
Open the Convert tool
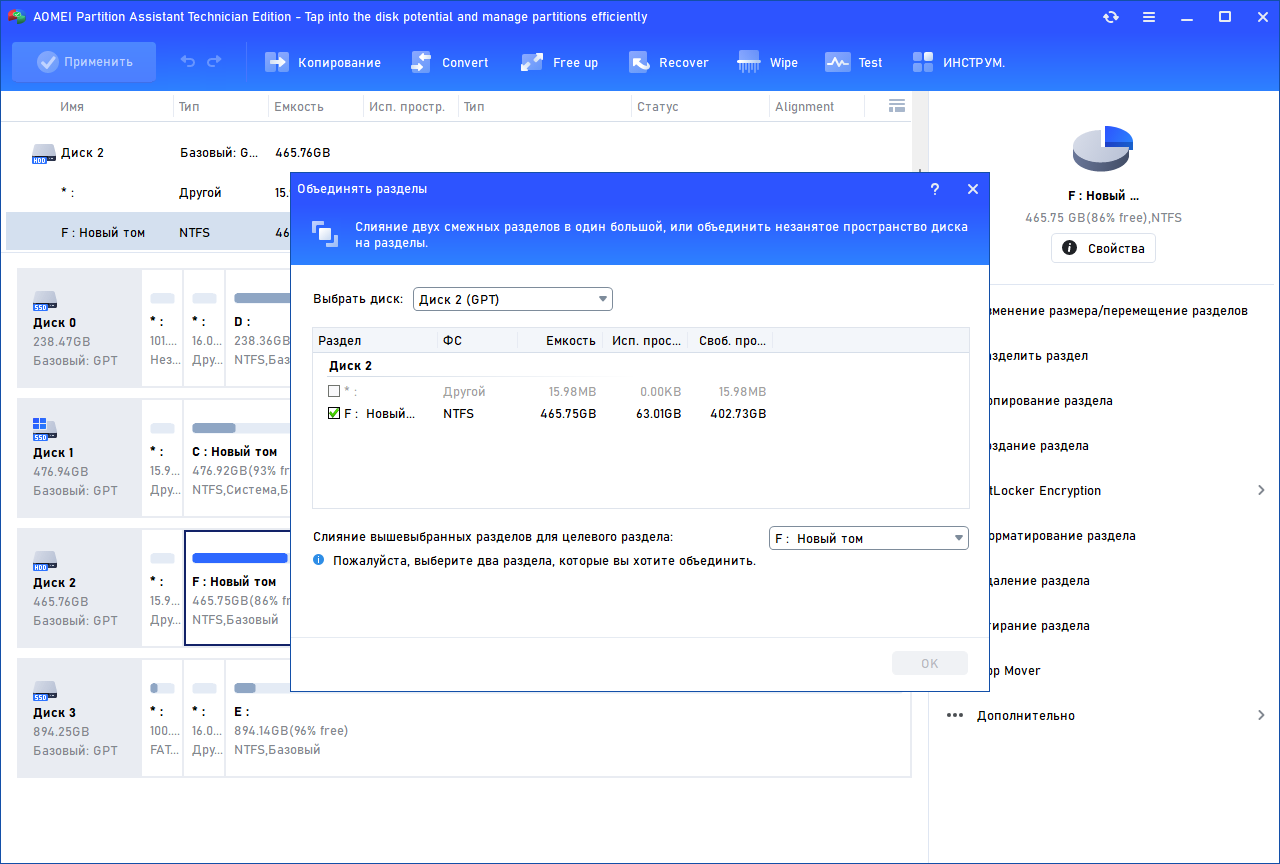[x=450, y=62]
